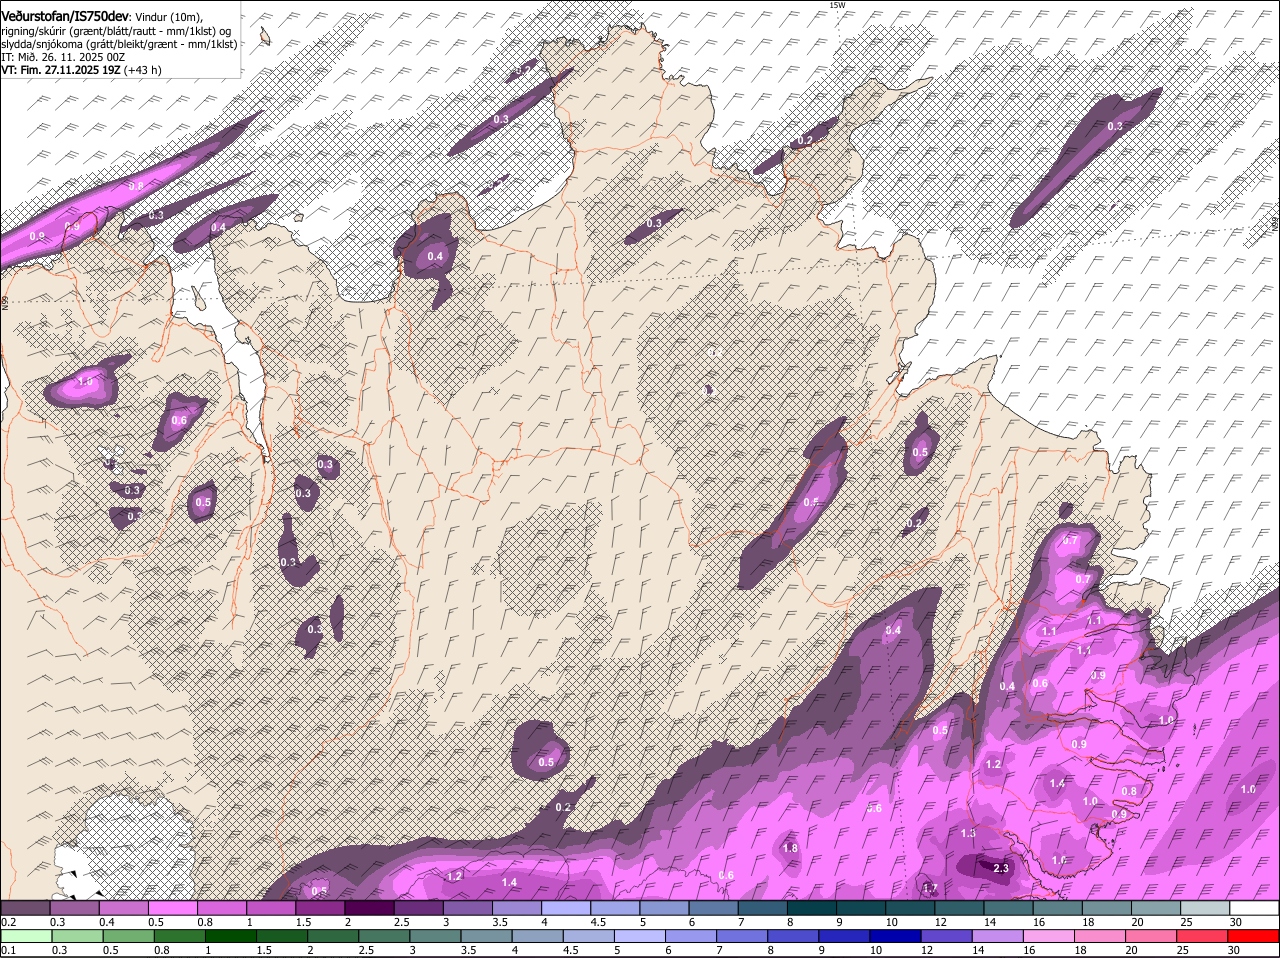Select white top legend swatch above 30
This screenshot has width=1280, height=958.
click(1255, 907)
